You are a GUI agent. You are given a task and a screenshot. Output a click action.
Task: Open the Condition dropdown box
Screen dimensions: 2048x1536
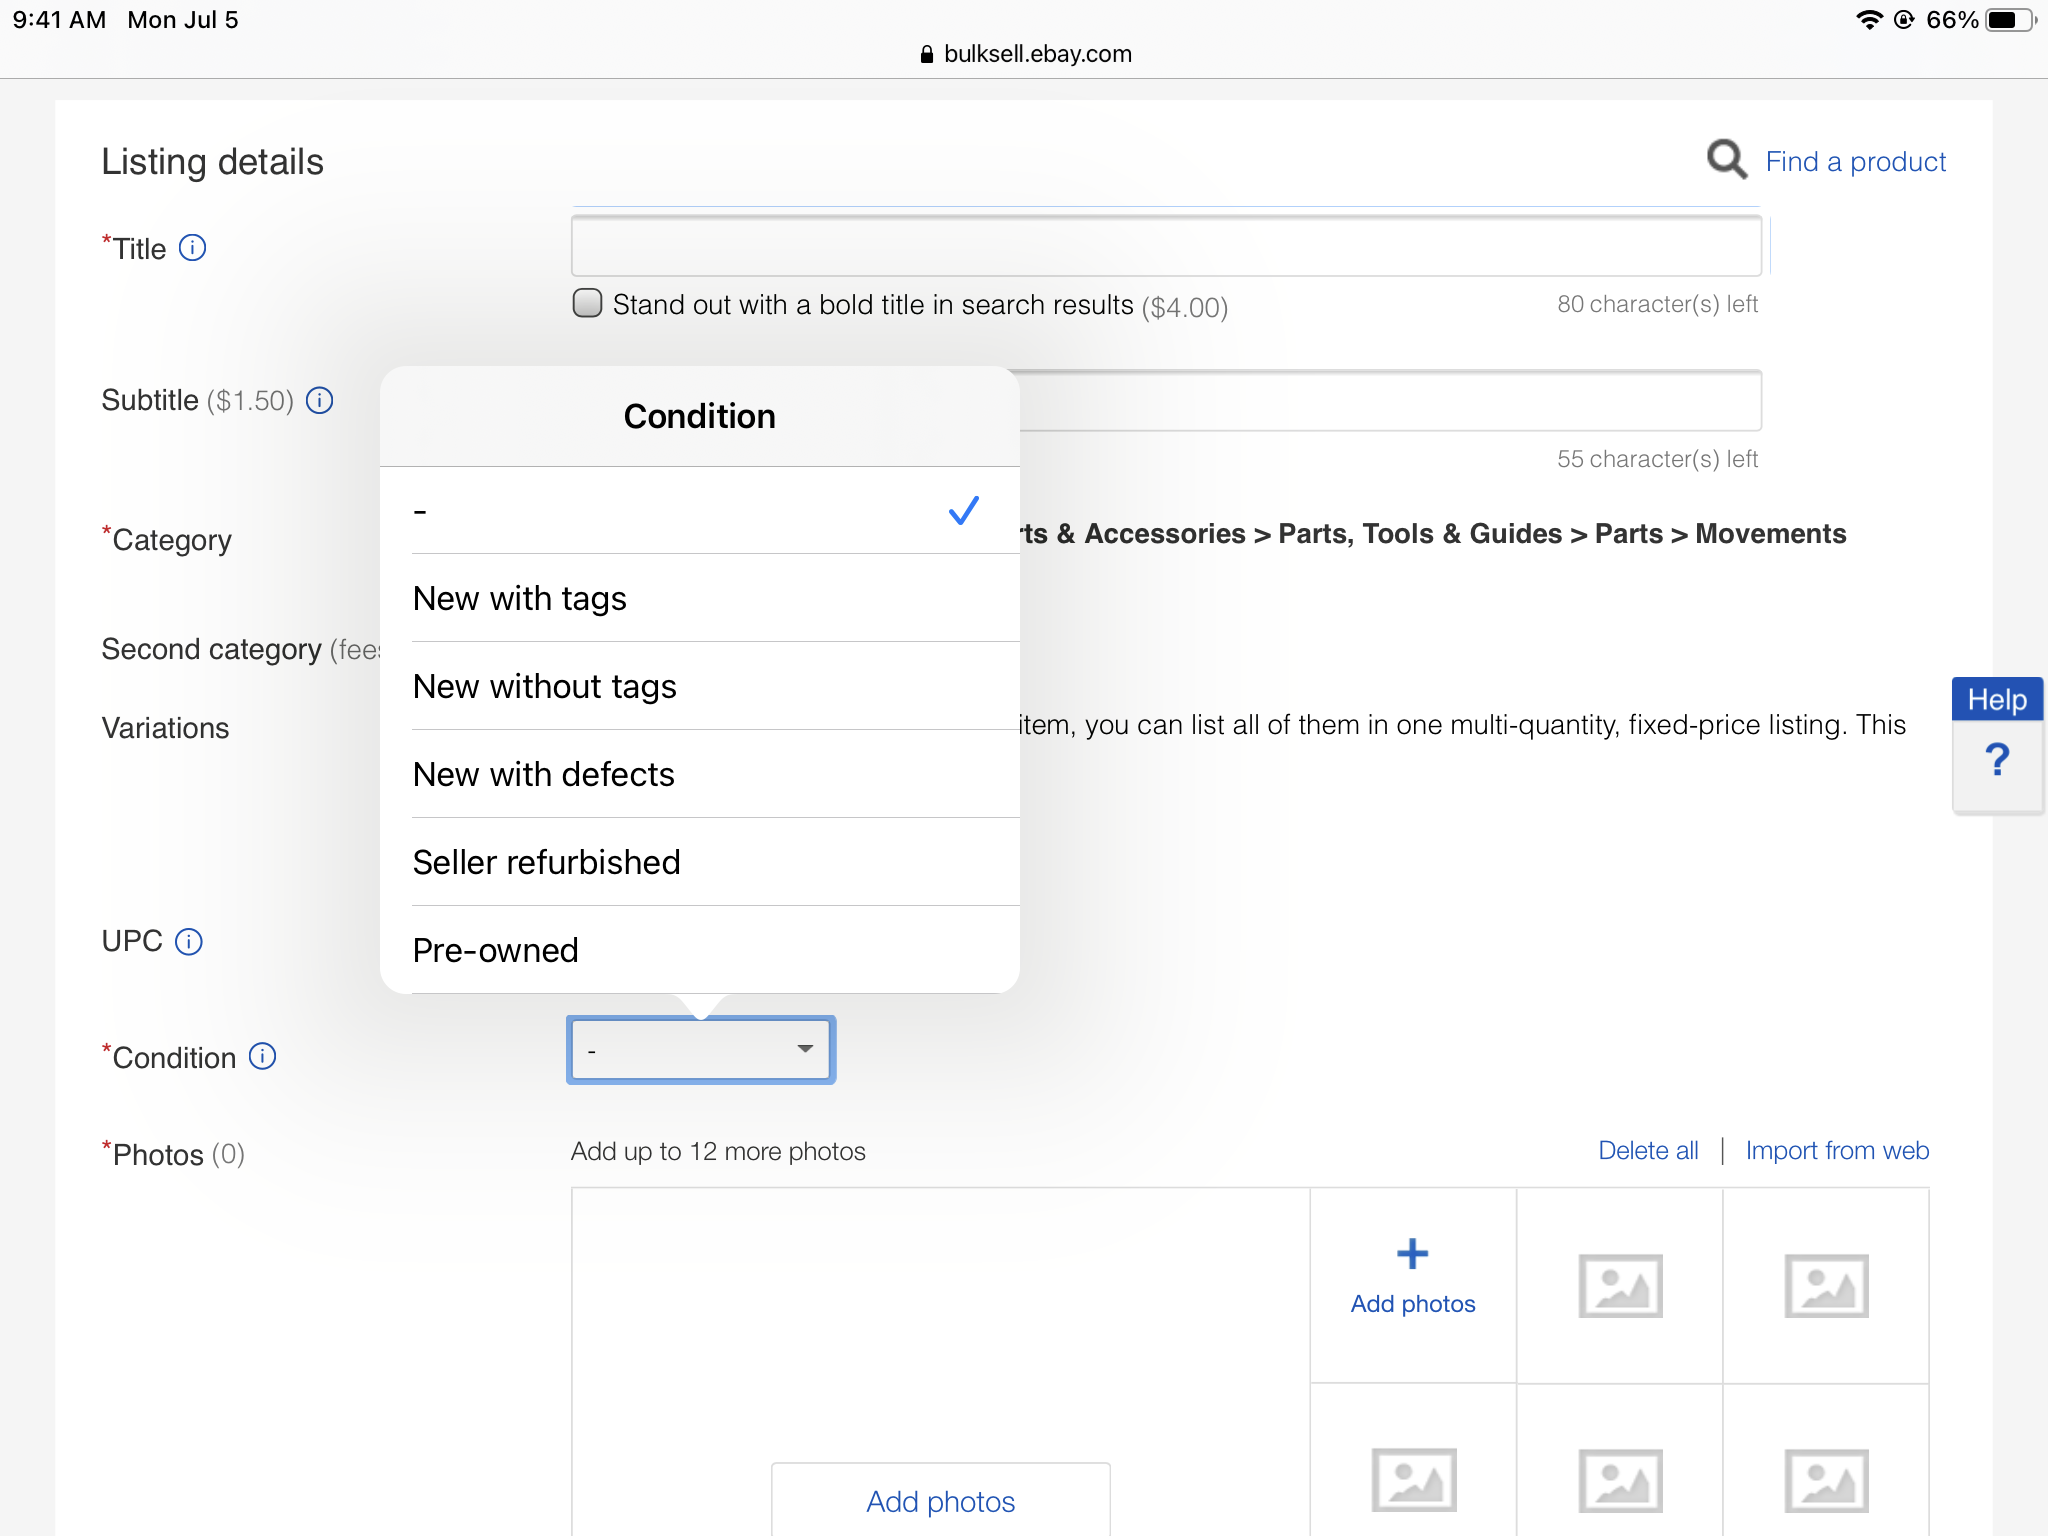click(701, 1050)
